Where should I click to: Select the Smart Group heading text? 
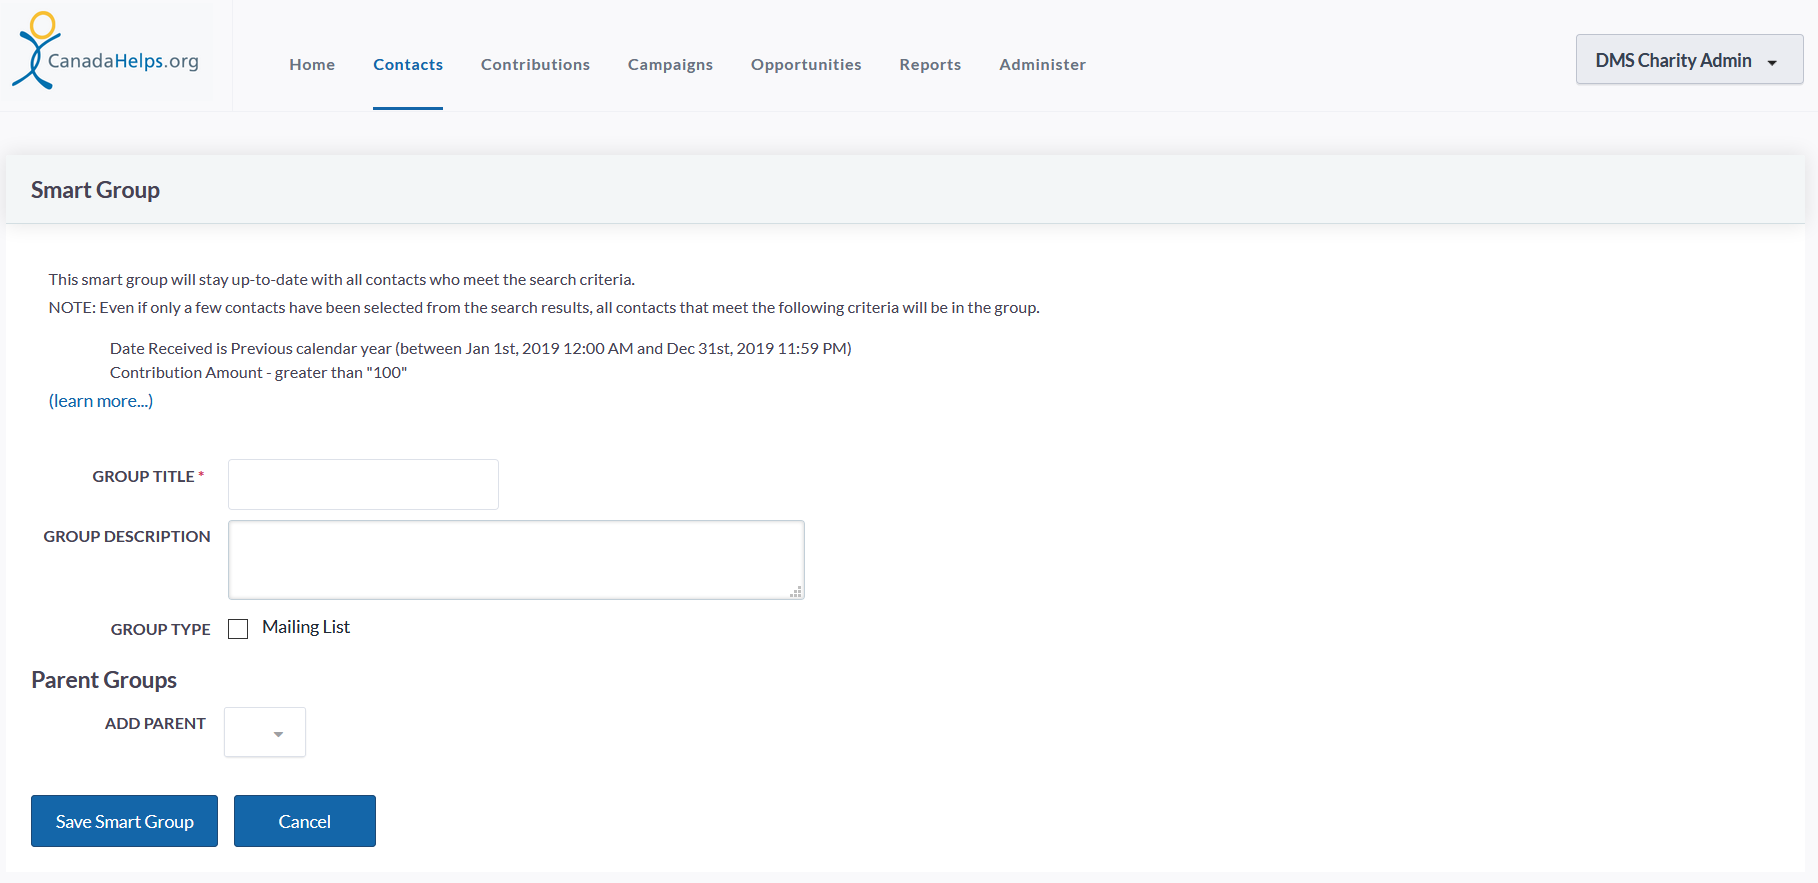coord(95,190)
